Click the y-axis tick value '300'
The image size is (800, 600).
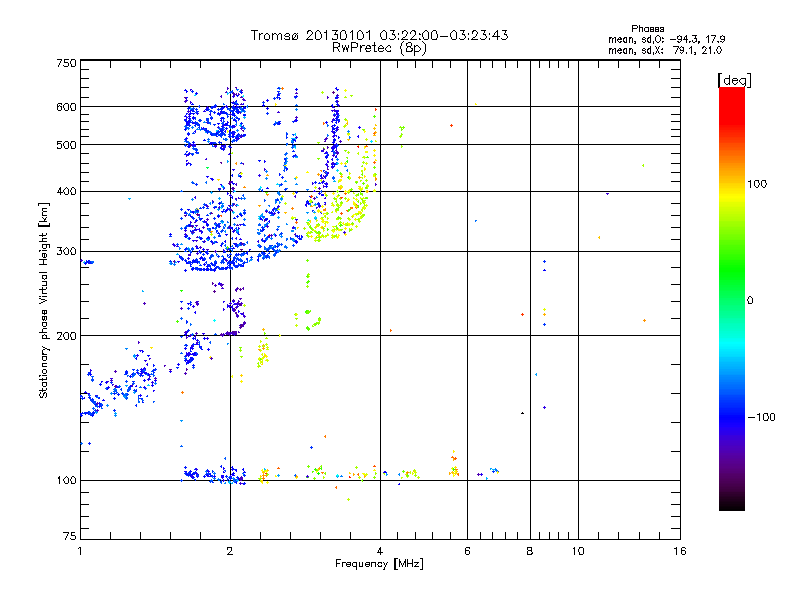[66, 252]
